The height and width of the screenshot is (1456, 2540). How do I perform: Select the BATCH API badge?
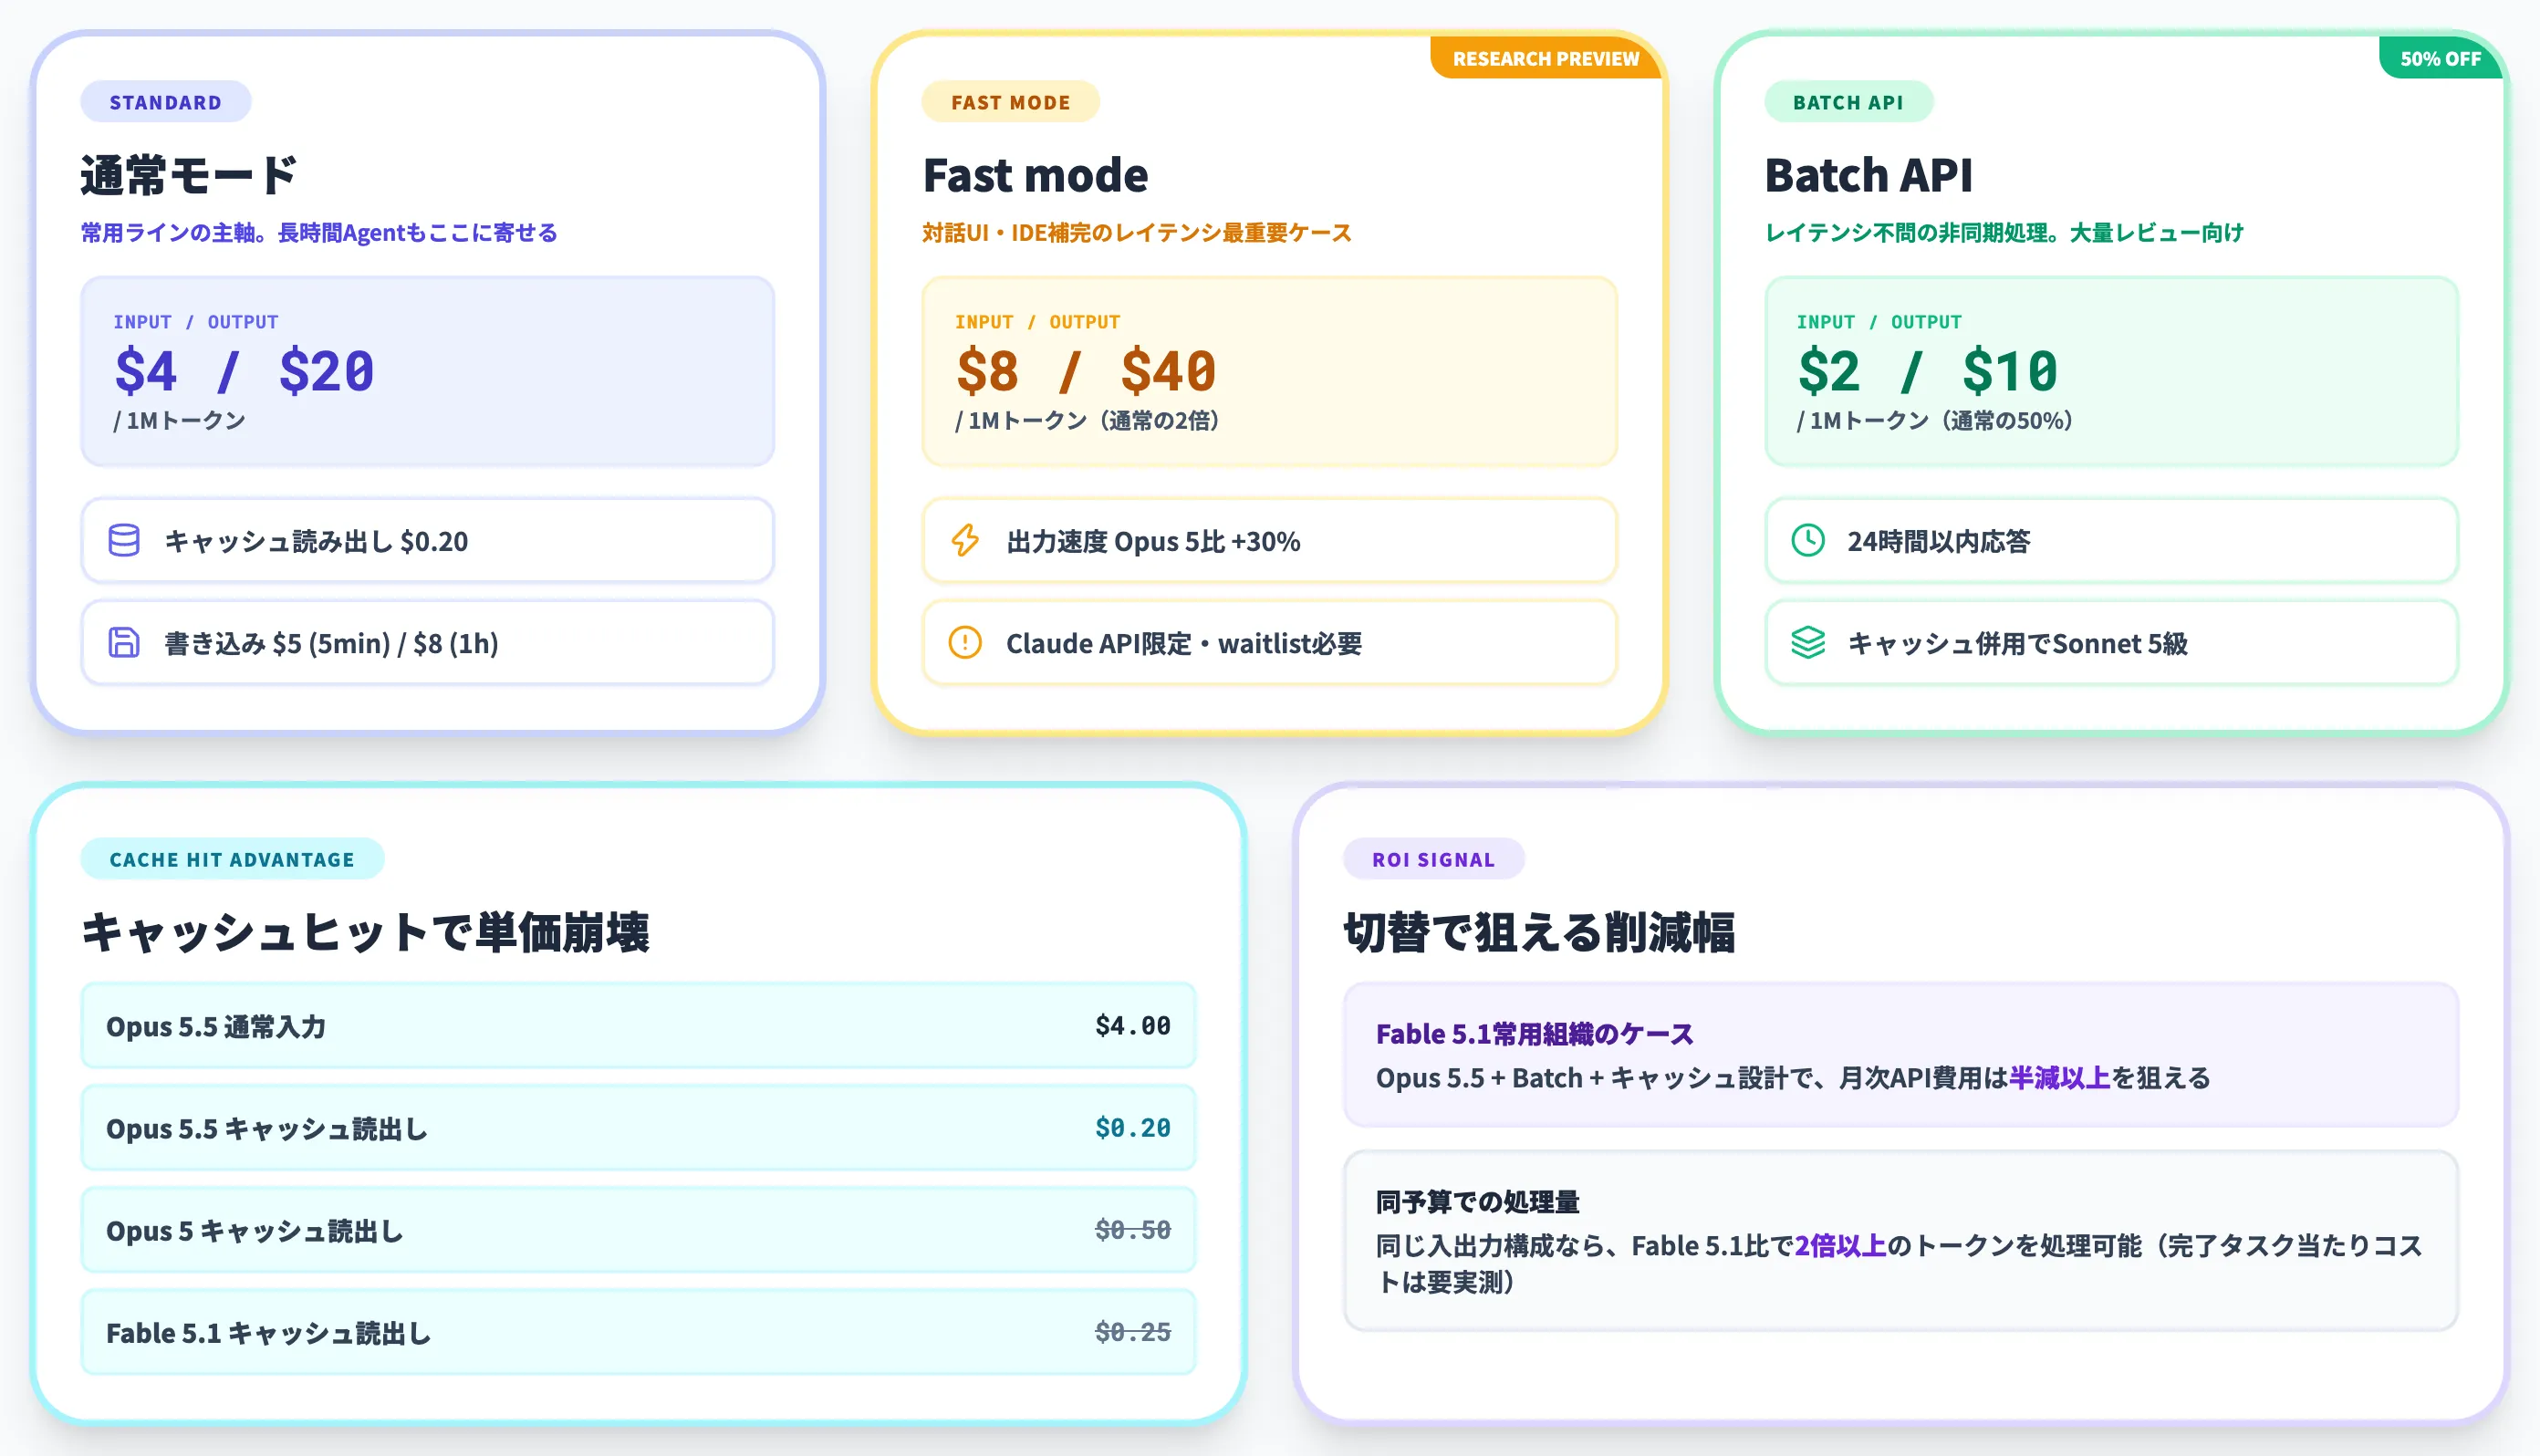pyautogui.click(x=1848, y=102)
